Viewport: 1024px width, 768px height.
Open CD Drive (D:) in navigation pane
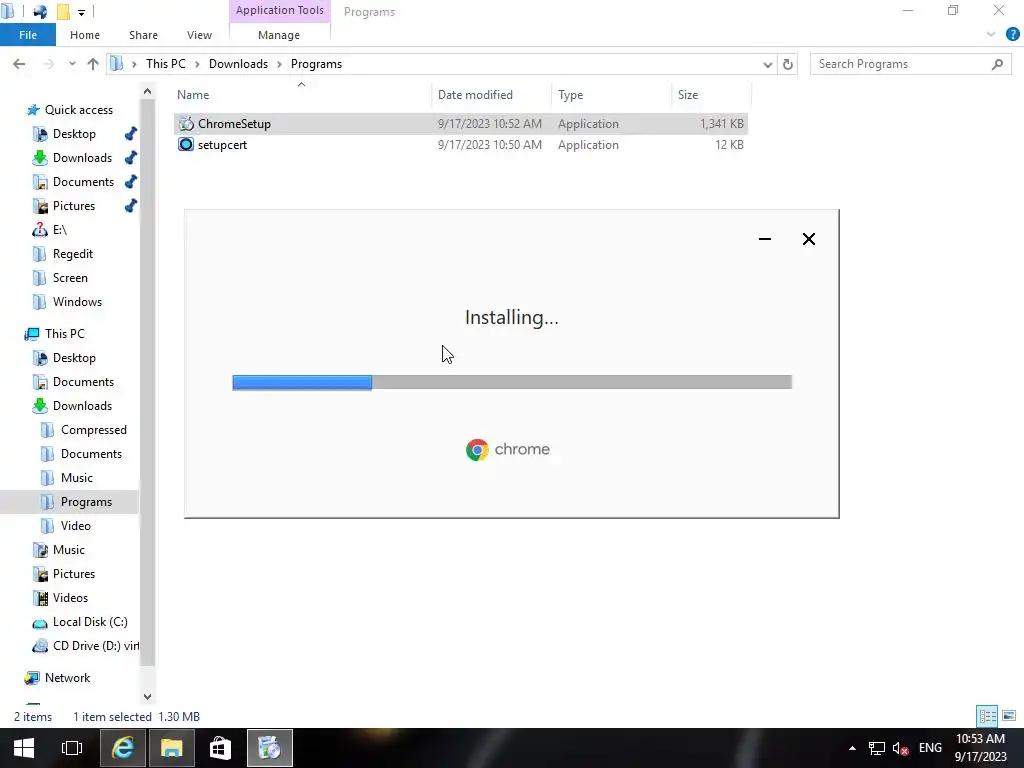95,646
